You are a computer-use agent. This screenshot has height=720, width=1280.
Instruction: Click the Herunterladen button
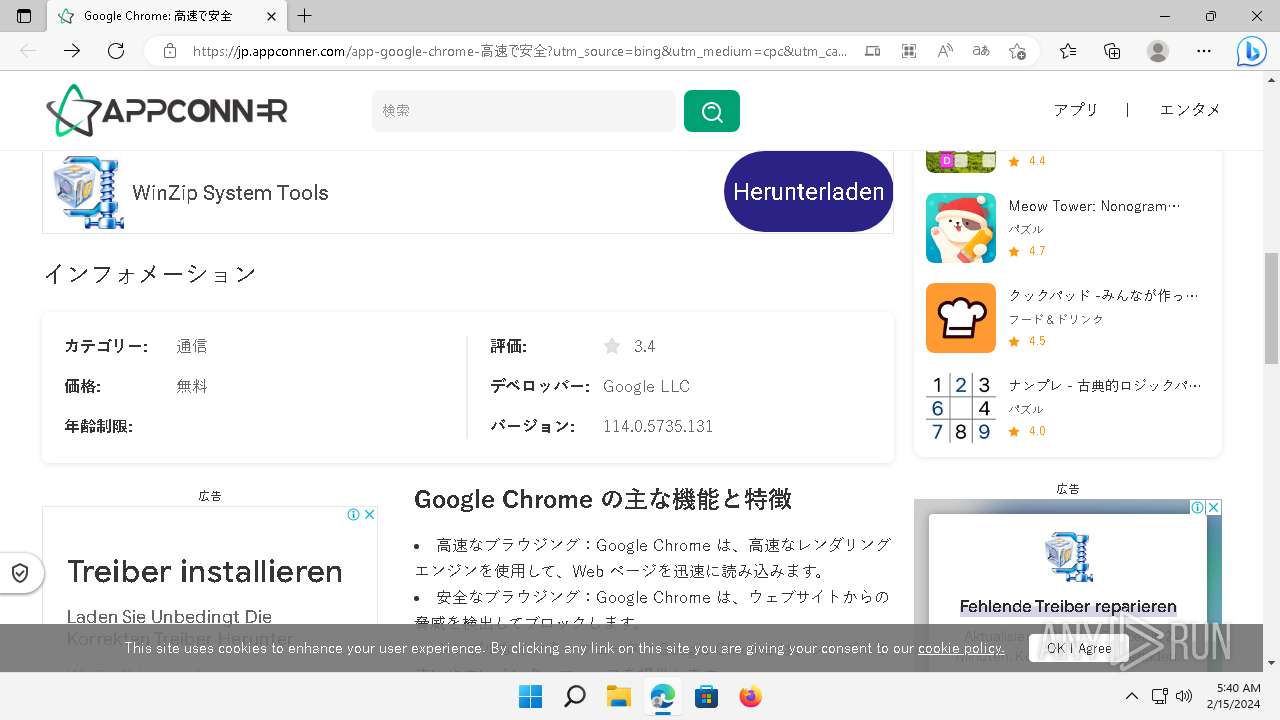tap(808, 191)
